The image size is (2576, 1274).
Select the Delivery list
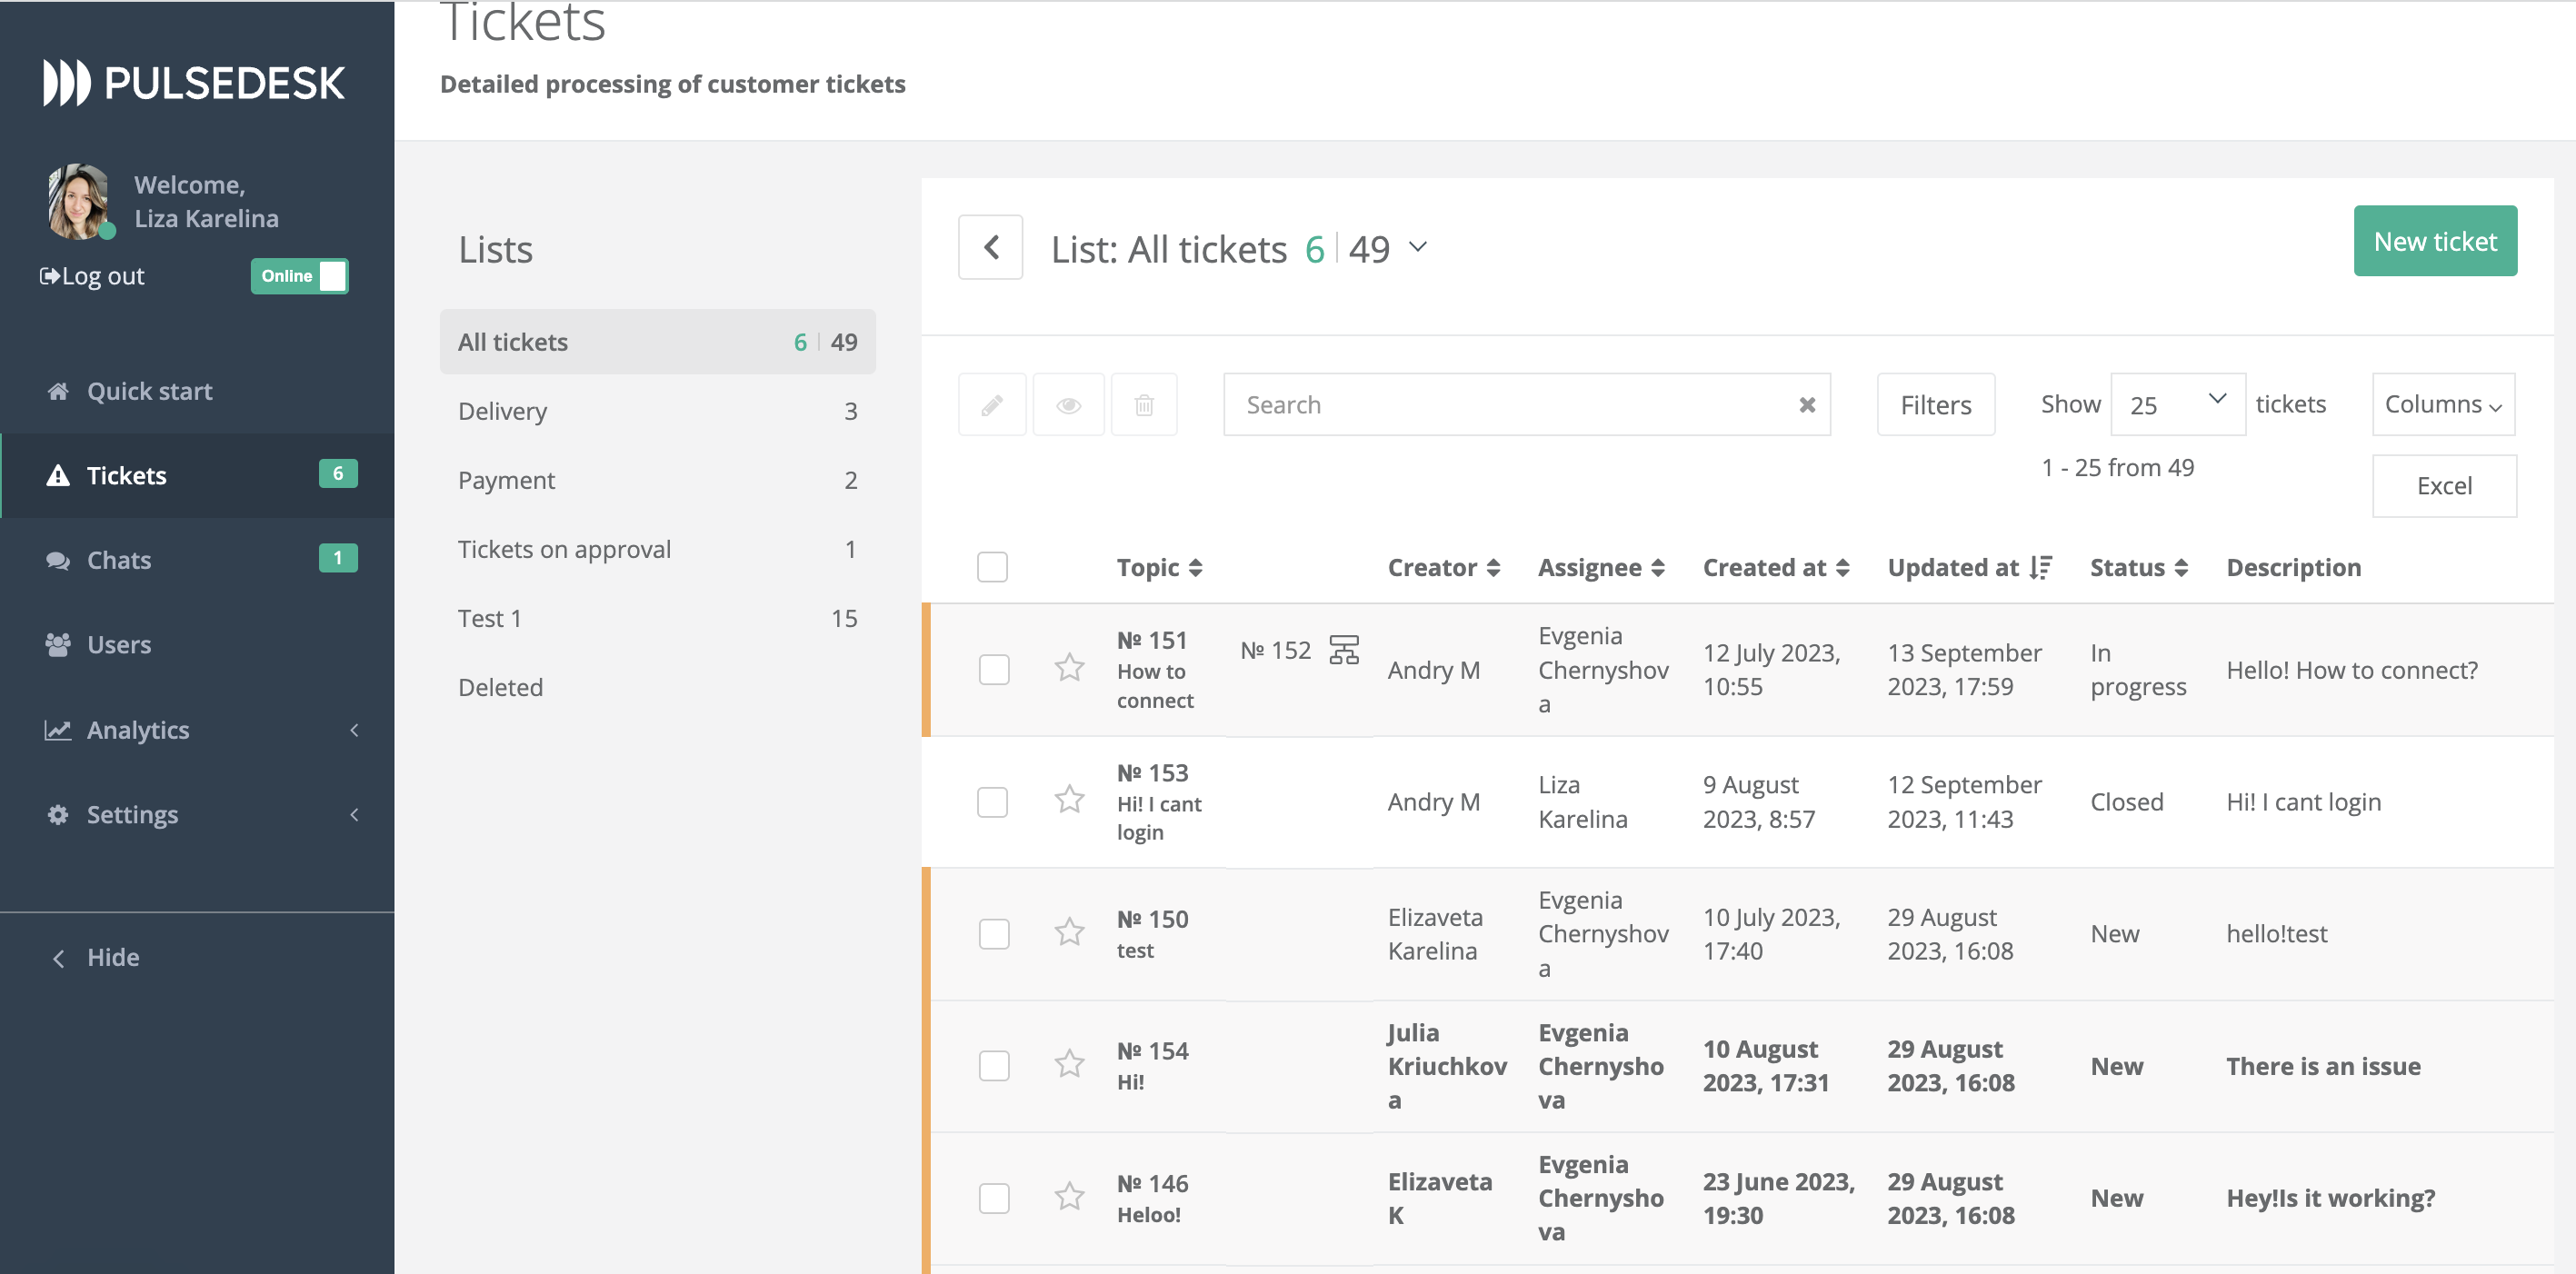tap(503, 410)
